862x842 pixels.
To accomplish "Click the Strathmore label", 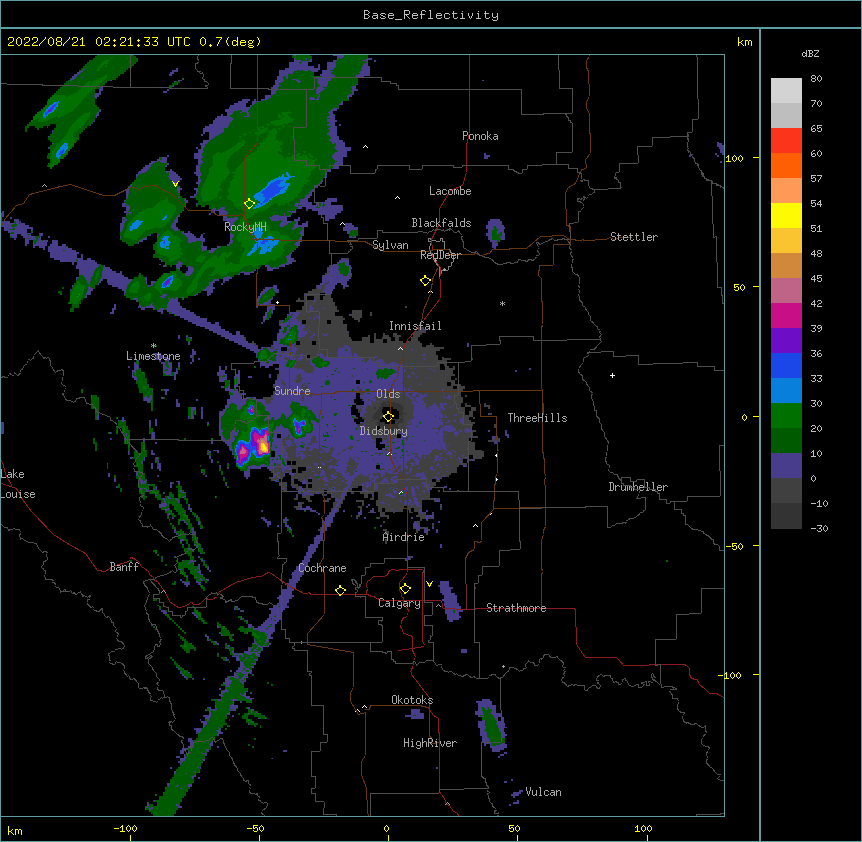I will tap(516, 608).
